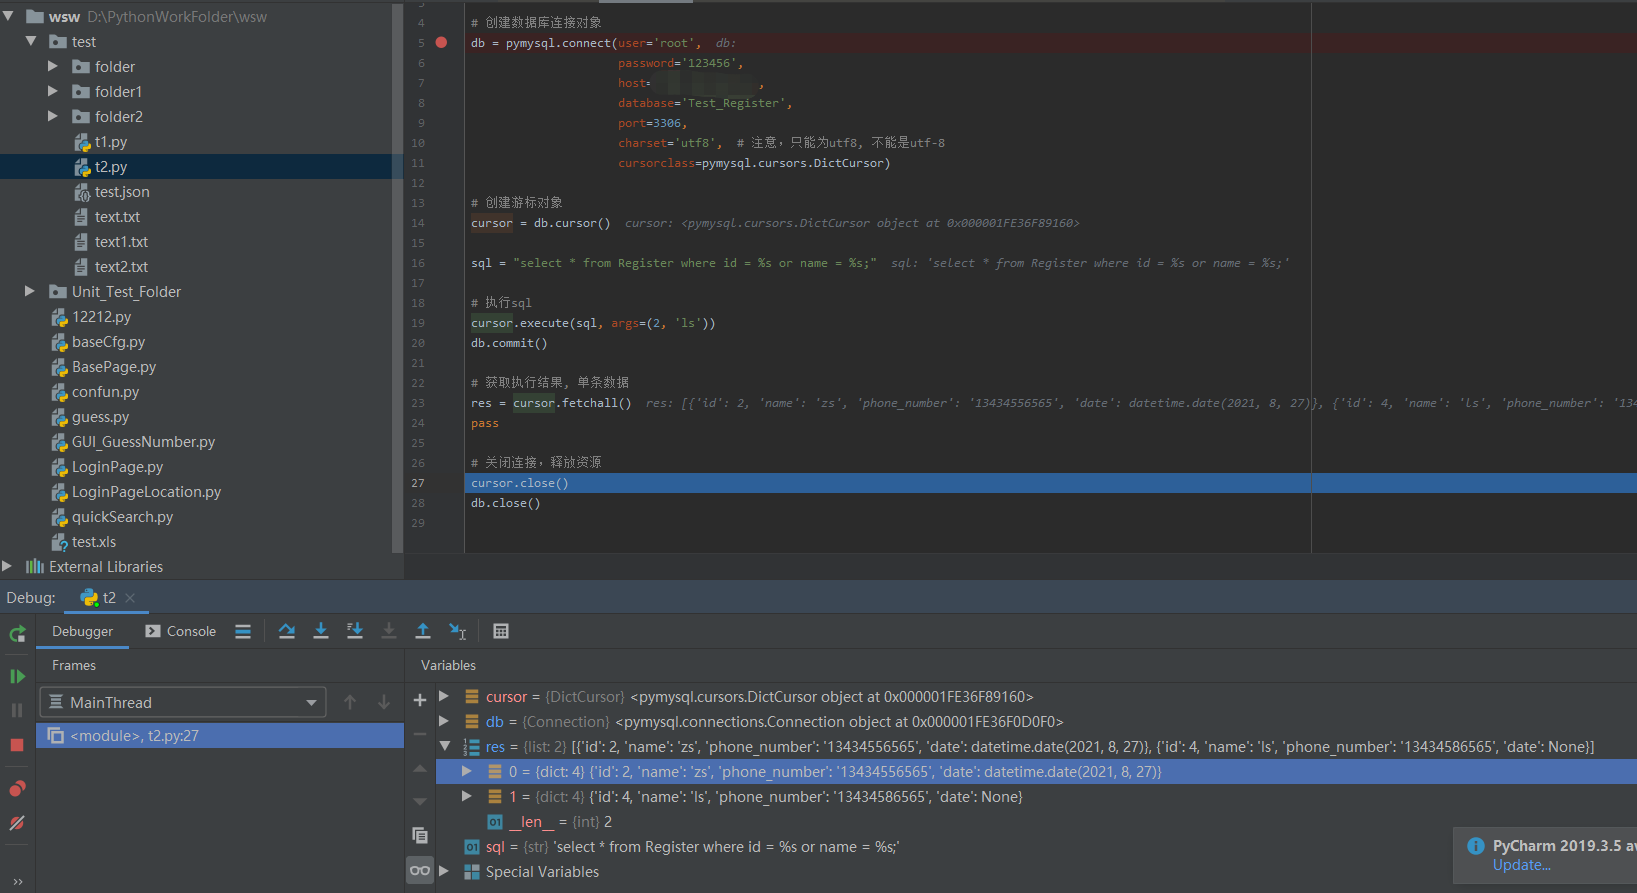The width and height of the screenshot is (1637, 893).
Task: Click Run to Cursor
Action: click(458, 631)
